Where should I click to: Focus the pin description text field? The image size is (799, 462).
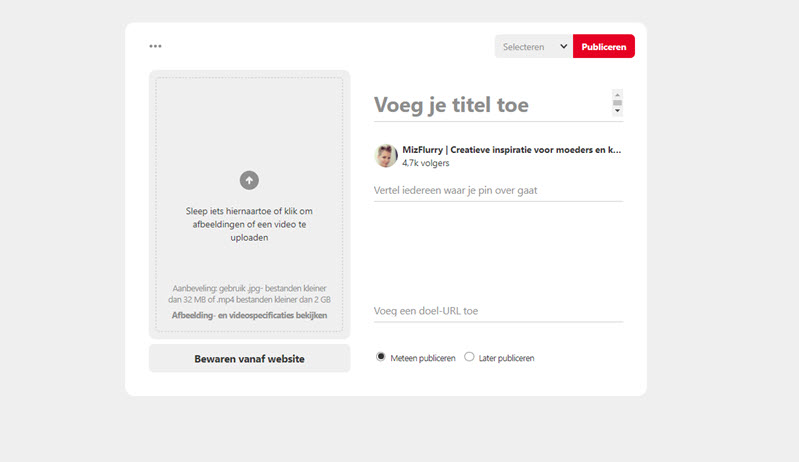click(x=497, y=190)
